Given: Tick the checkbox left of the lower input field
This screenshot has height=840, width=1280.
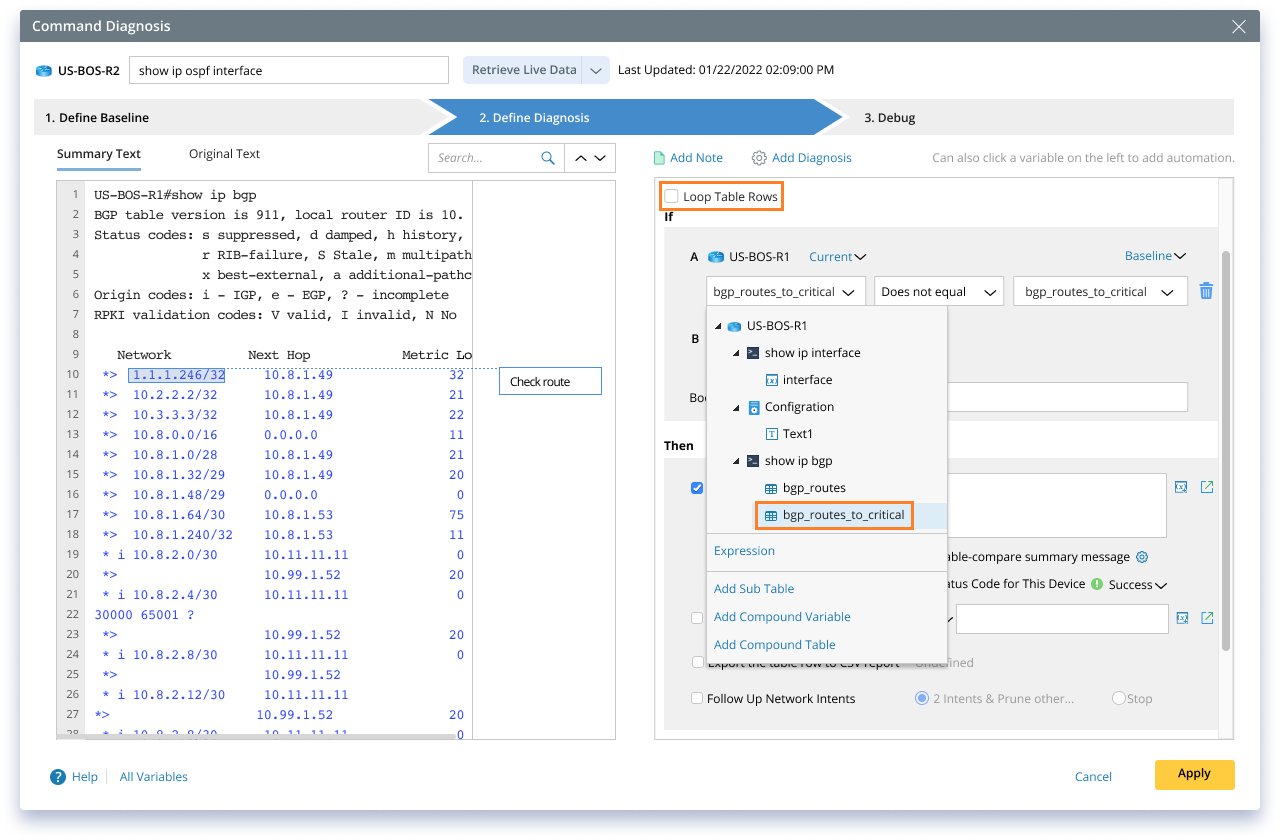Looking at the screenshot, I should point(697,618).
